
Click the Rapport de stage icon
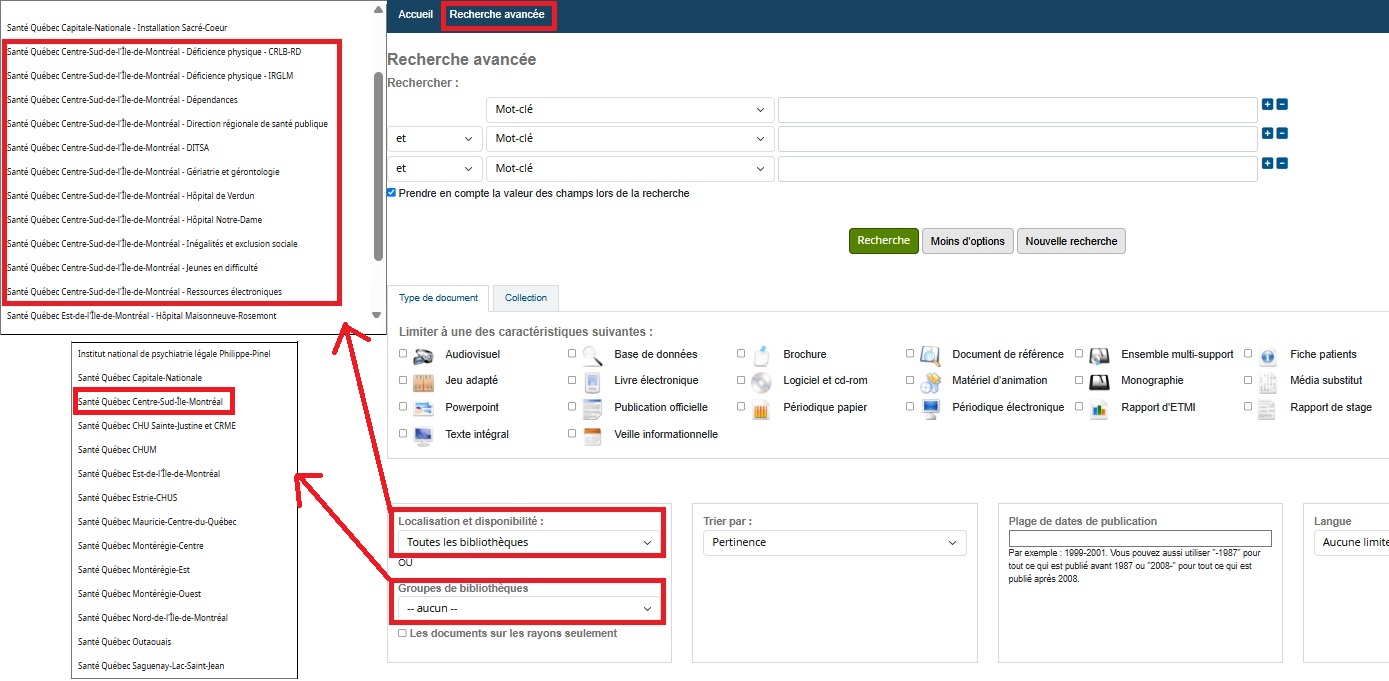click(1268, 408)
